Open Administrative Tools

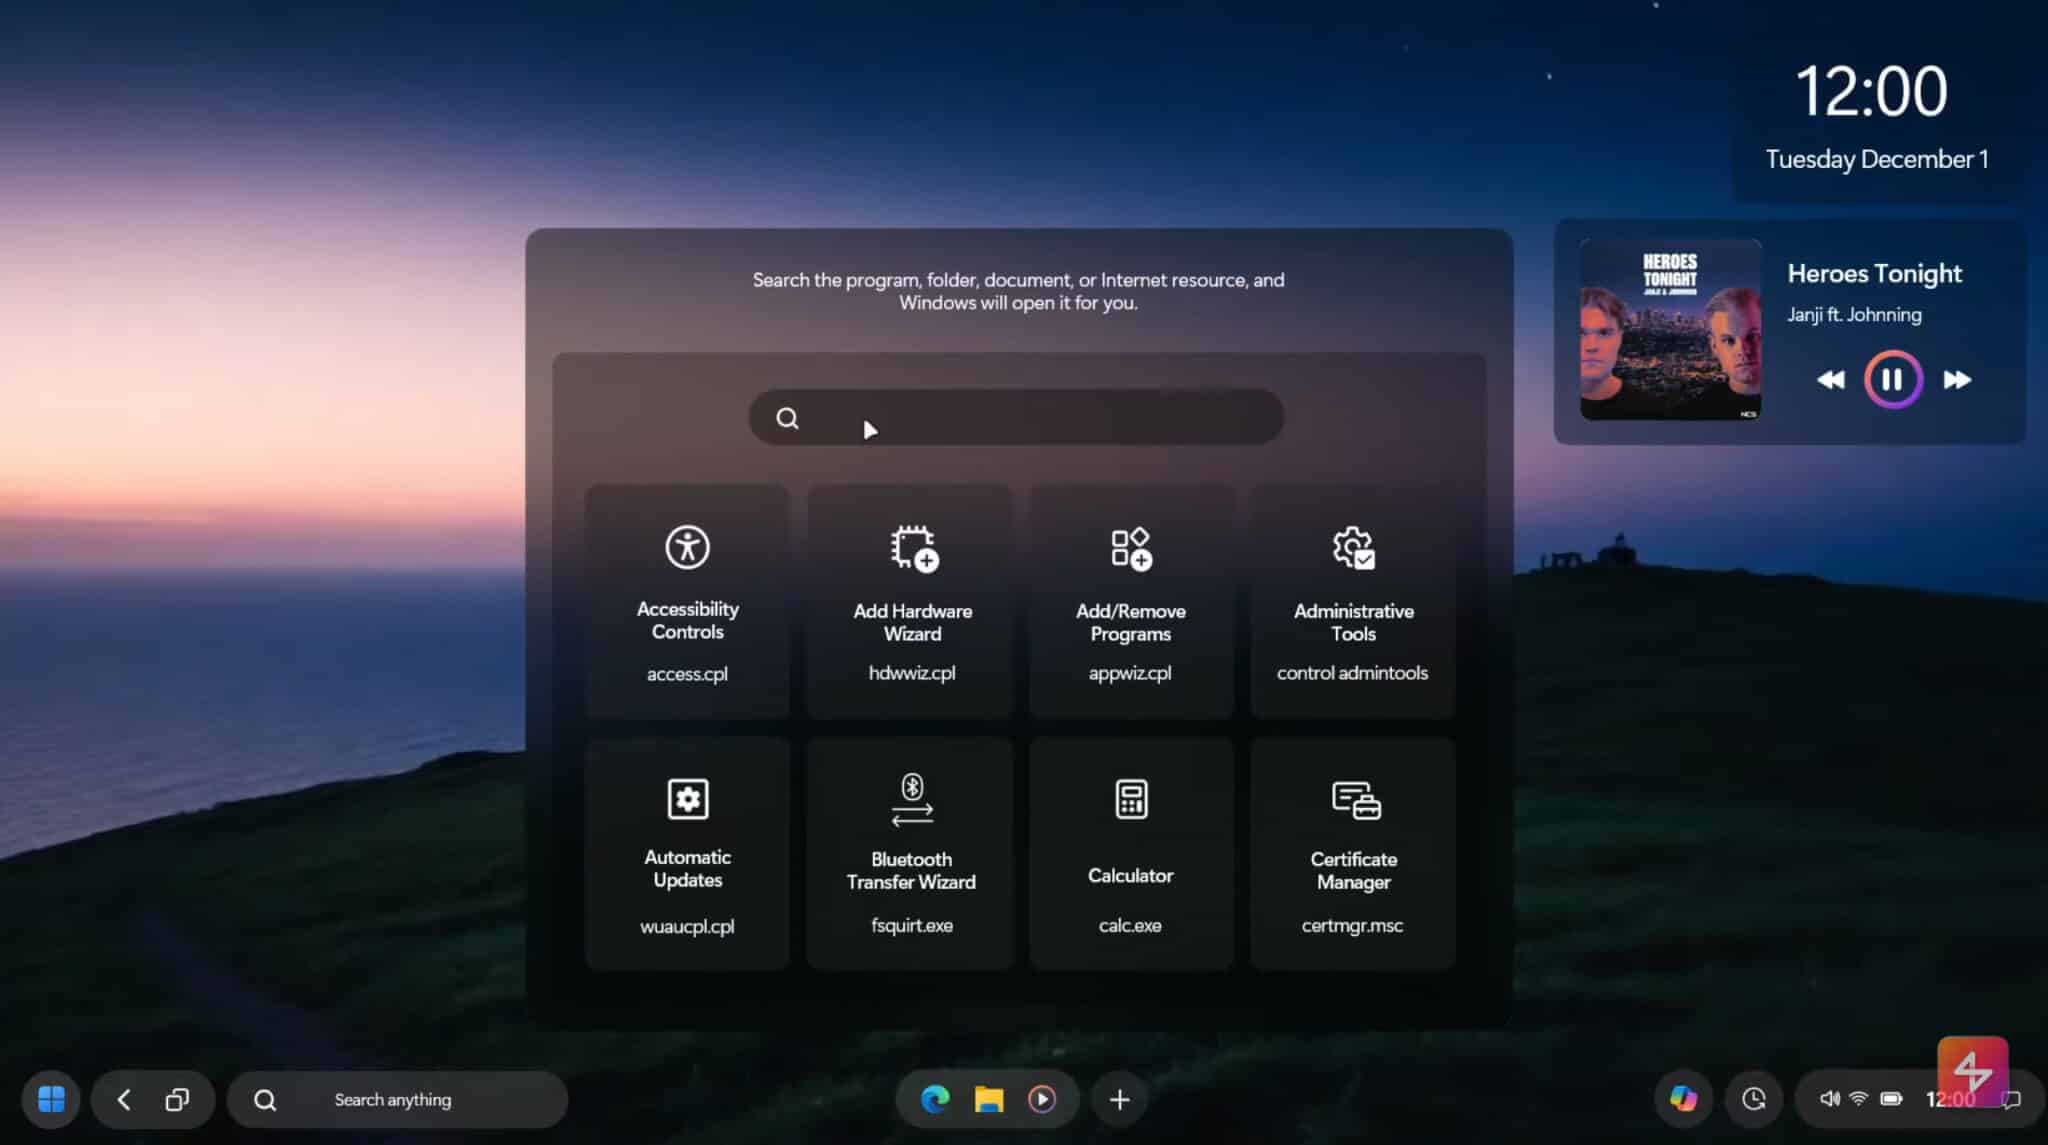click(1352, 600)
